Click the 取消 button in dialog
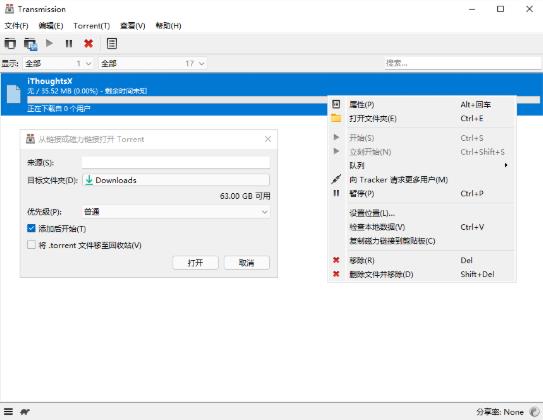Screen dimensions: 543x420 click(247, 262)
